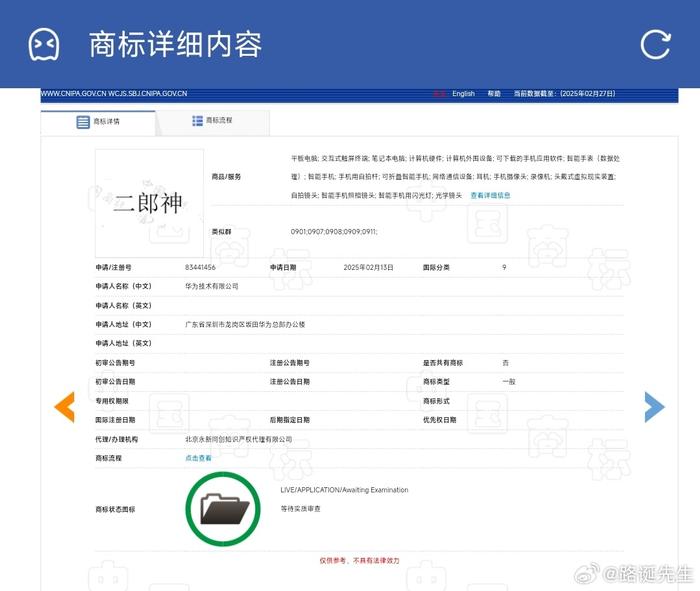This screenshot has width=700, height=591.
Task: Switch to the 商标详情 tab
Action: point(98,122)
